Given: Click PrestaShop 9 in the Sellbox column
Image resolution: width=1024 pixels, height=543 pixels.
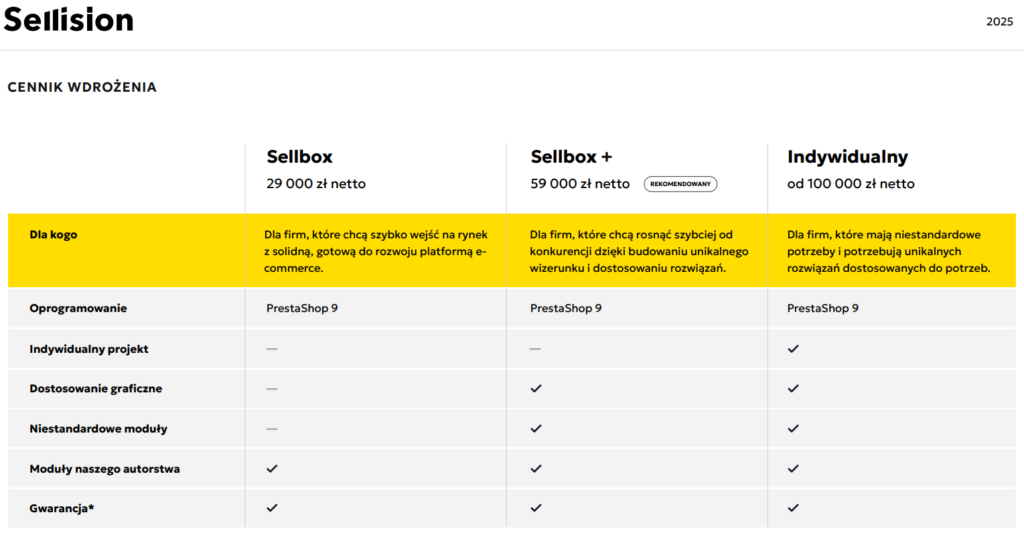Looking at the screenshot, I should [302, 308].
